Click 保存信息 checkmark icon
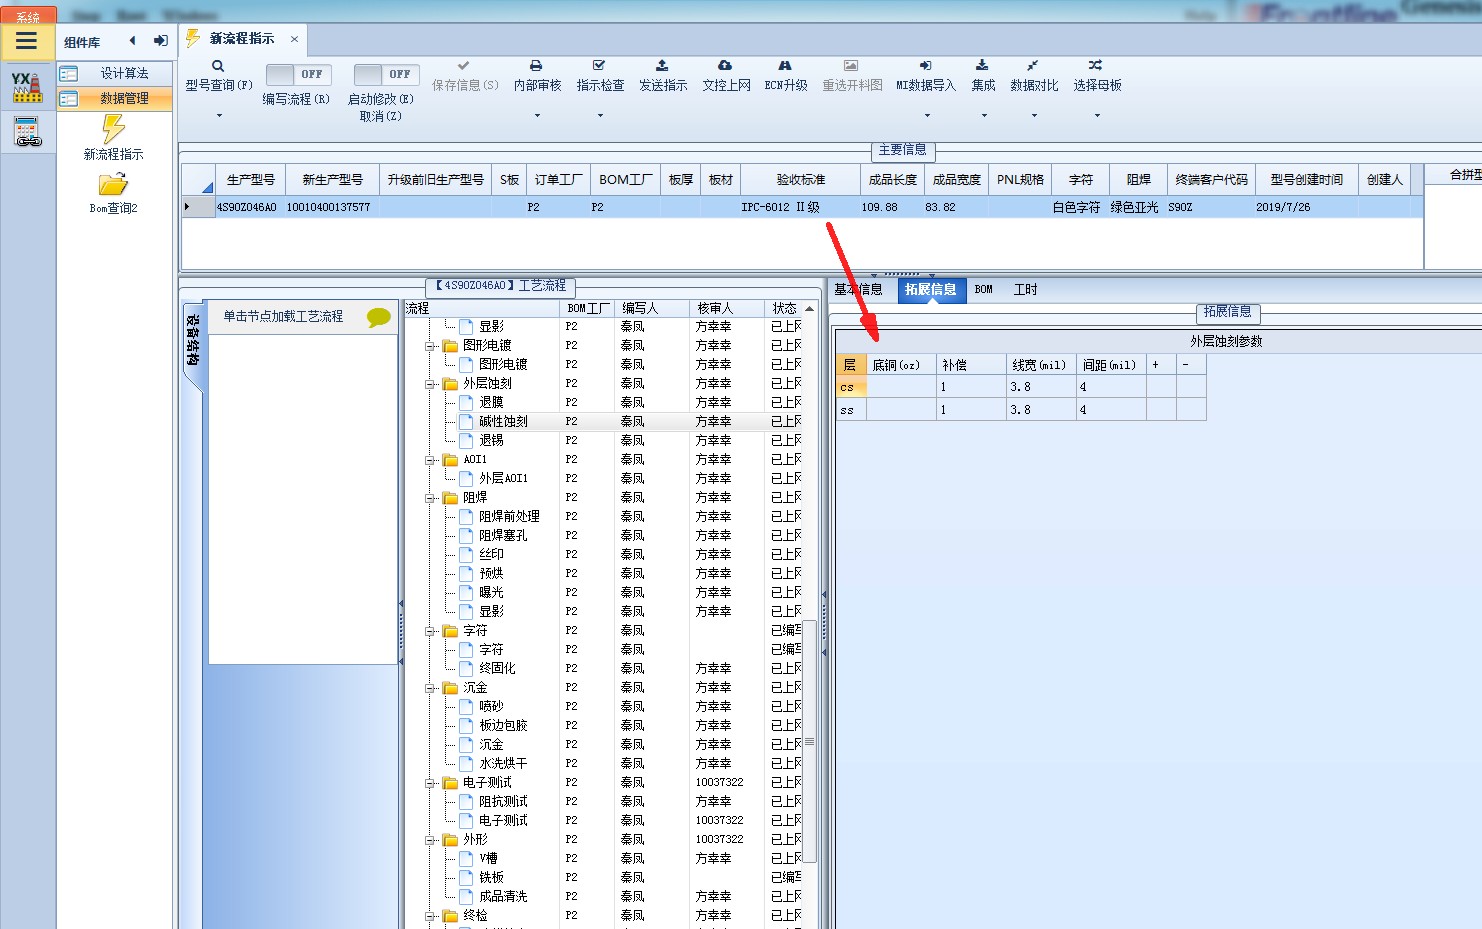Viewport: 1482px width, 929px height. pos(464,65)
